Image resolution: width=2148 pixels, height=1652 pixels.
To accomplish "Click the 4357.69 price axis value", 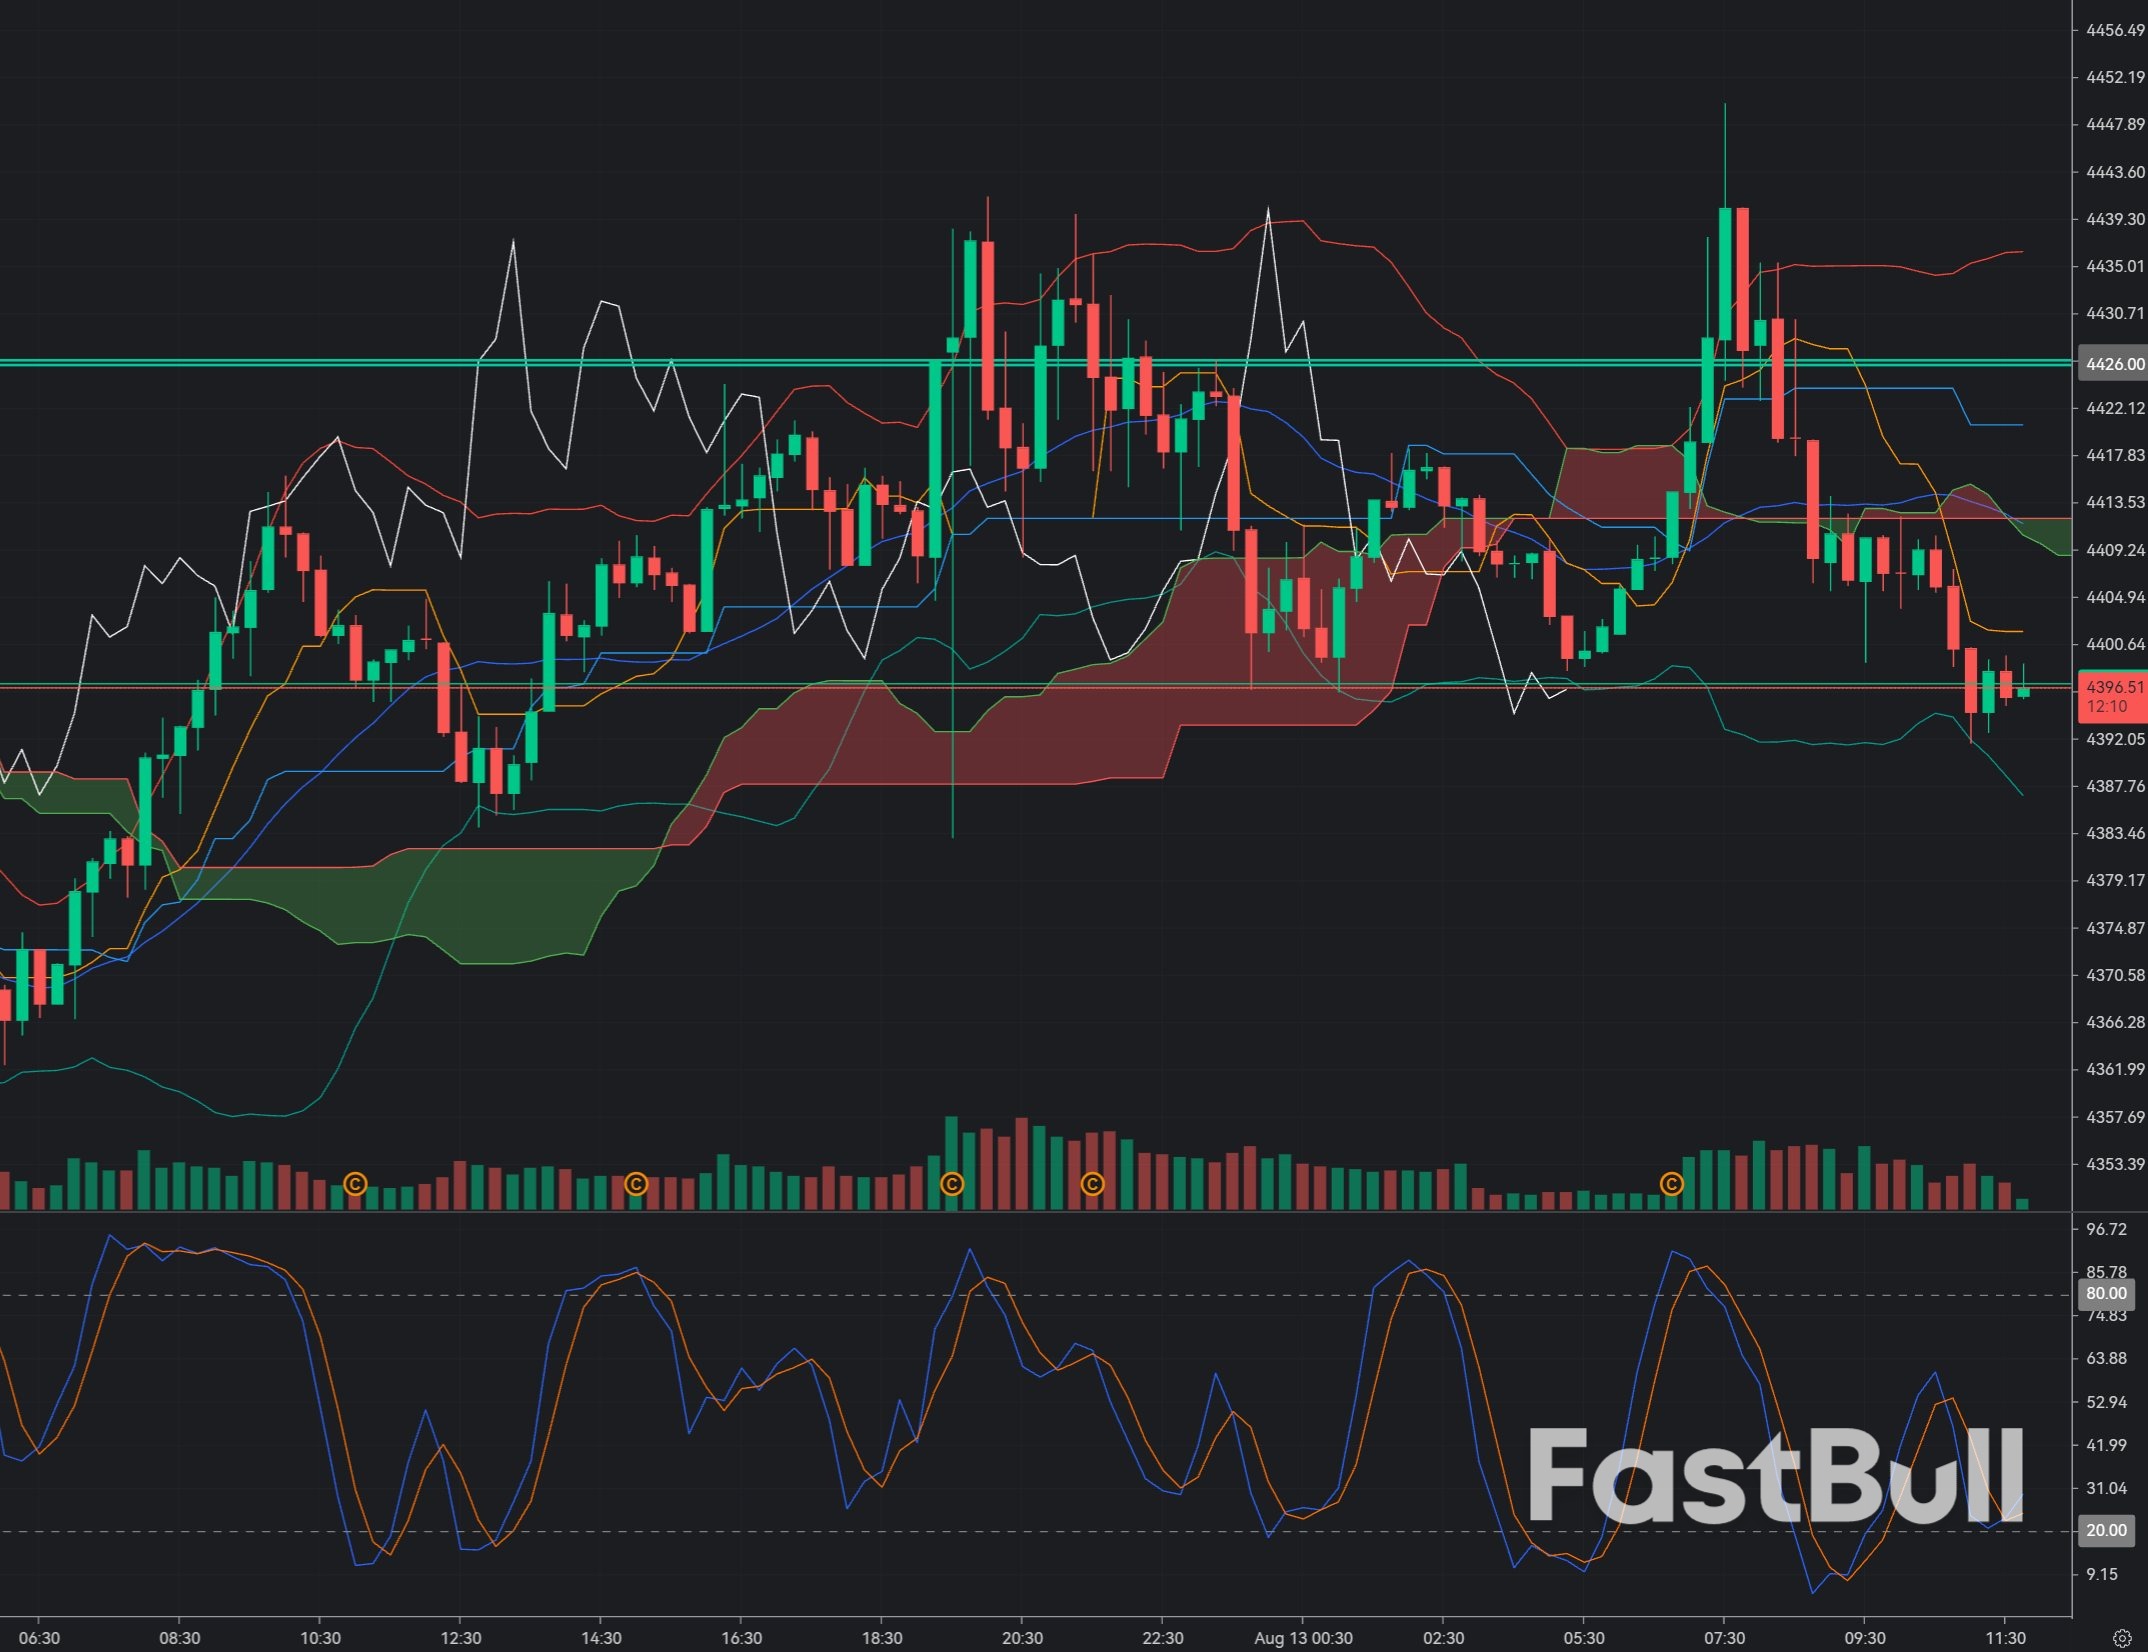I will (x=2115, y=1117).
